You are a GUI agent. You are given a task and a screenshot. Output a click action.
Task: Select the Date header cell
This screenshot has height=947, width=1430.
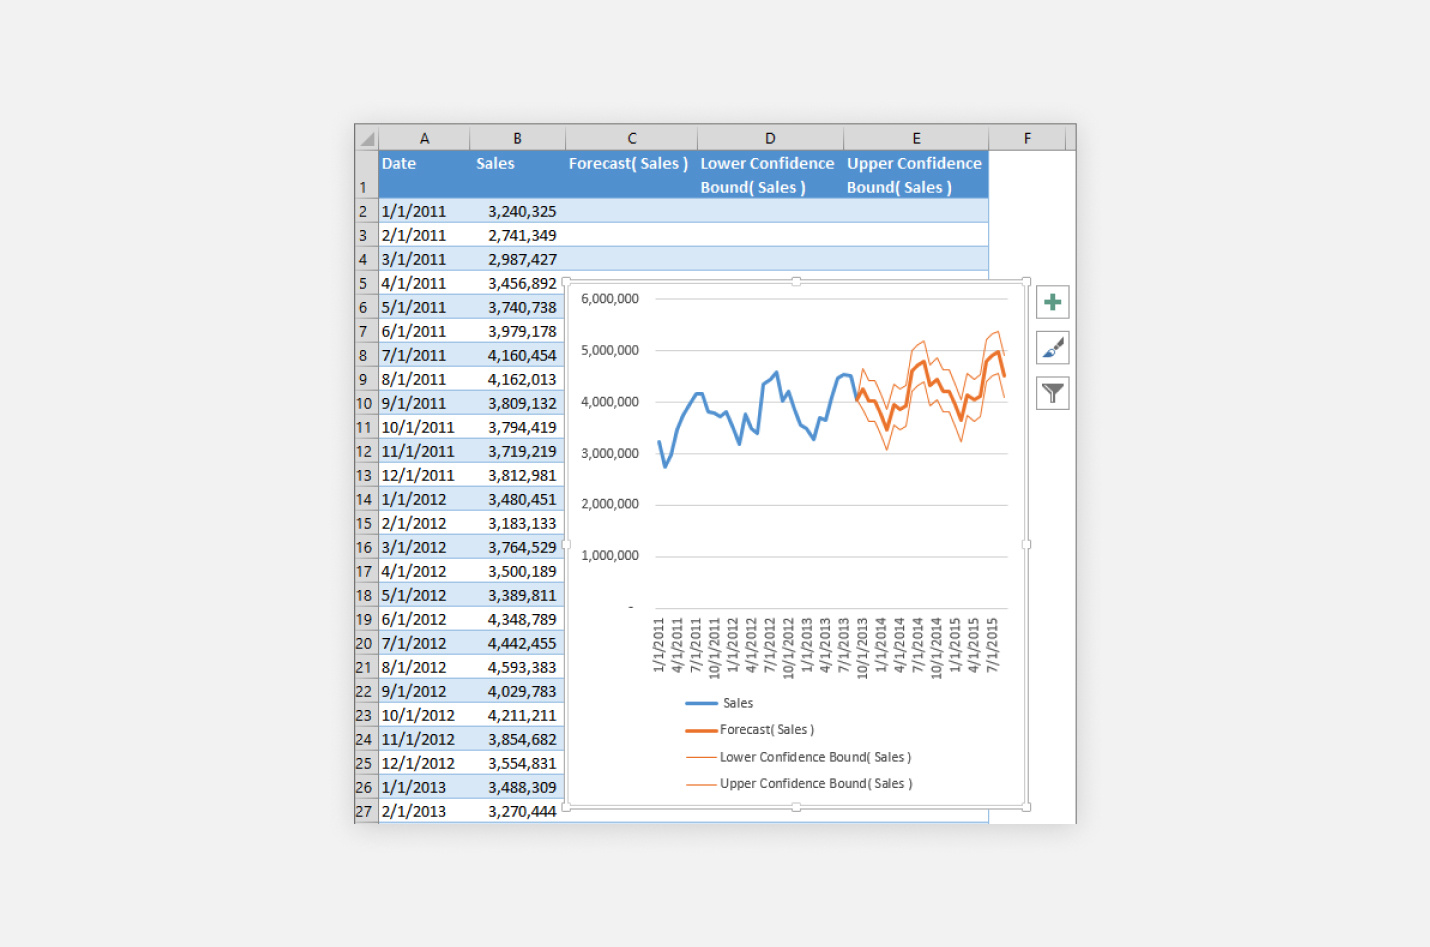pyautogui.click(x=424, y=174)
